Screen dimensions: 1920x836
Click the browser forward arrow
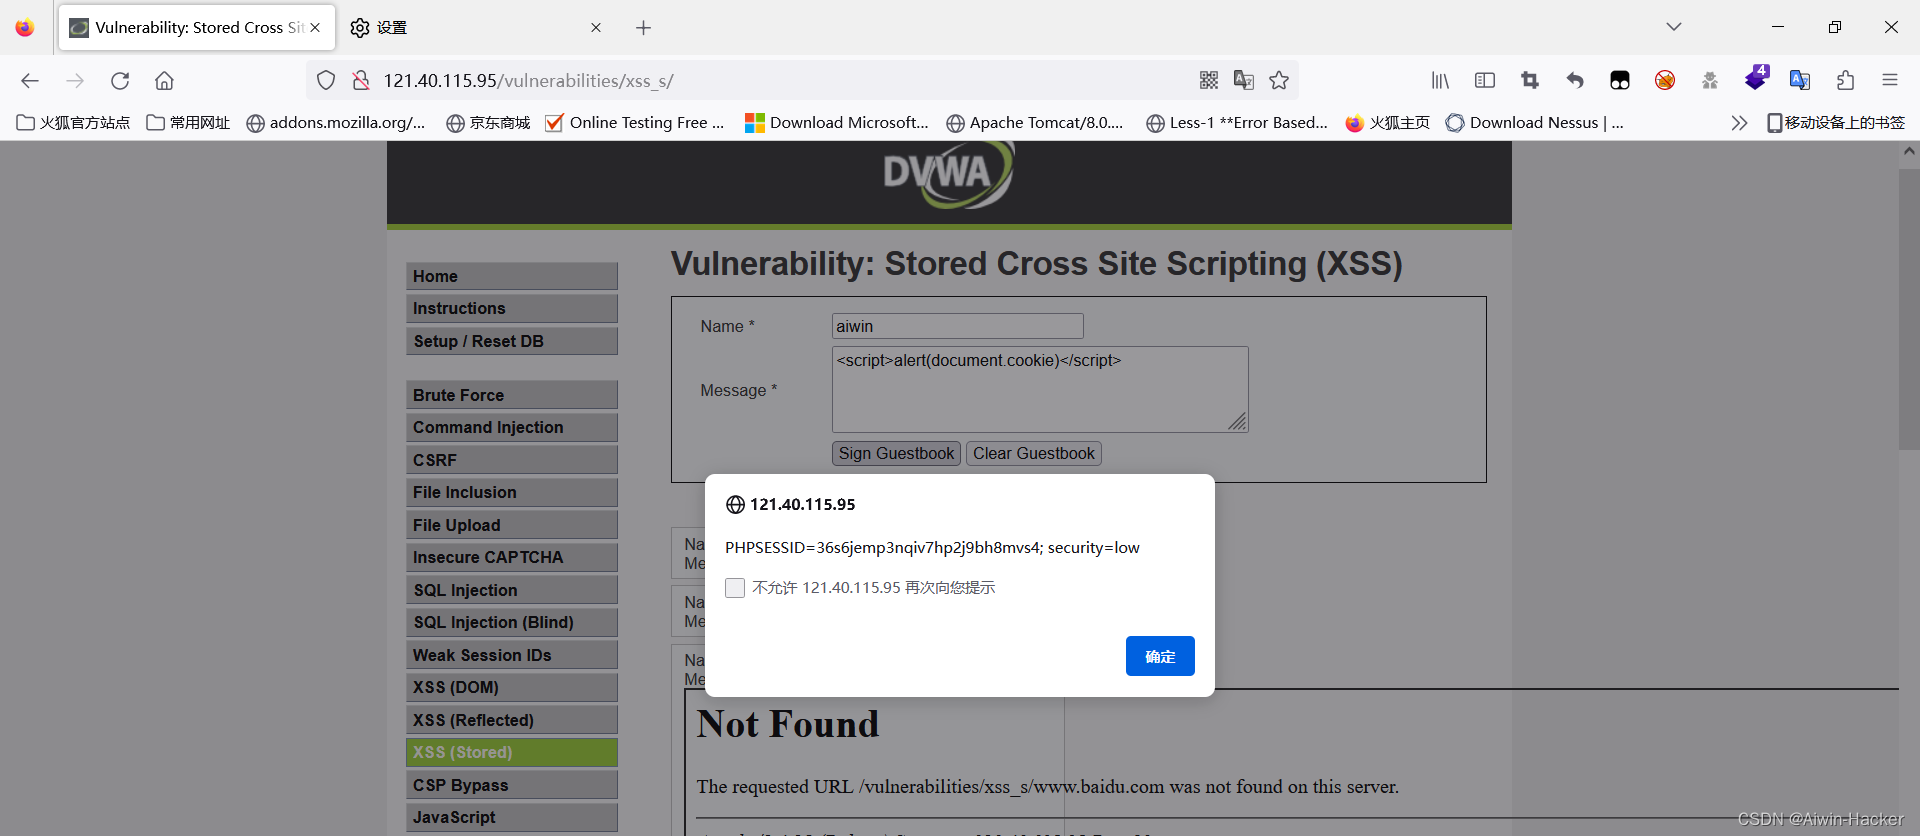75,81
